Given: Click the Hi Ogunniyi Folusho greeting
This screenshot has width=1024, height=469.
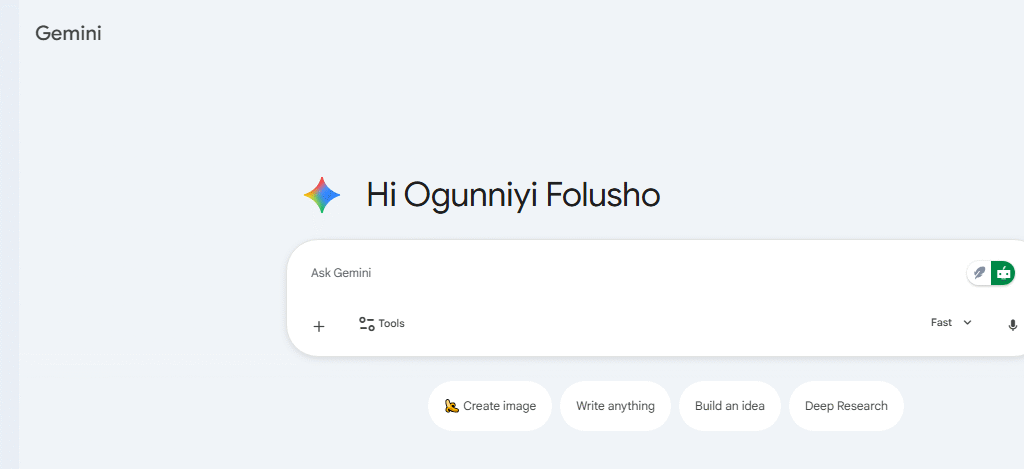Looking at the screenshot, I should click(513, 195).
